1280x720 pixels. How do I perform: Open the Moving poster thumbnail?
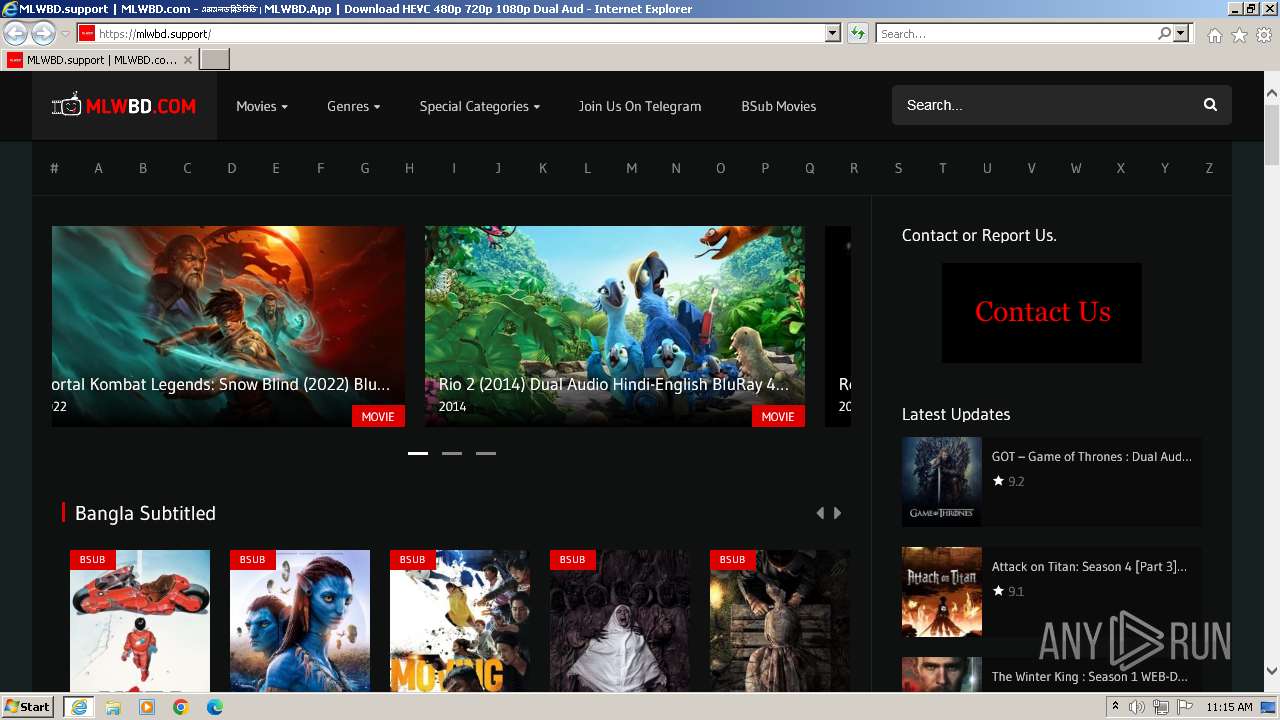tap(460, 621)
